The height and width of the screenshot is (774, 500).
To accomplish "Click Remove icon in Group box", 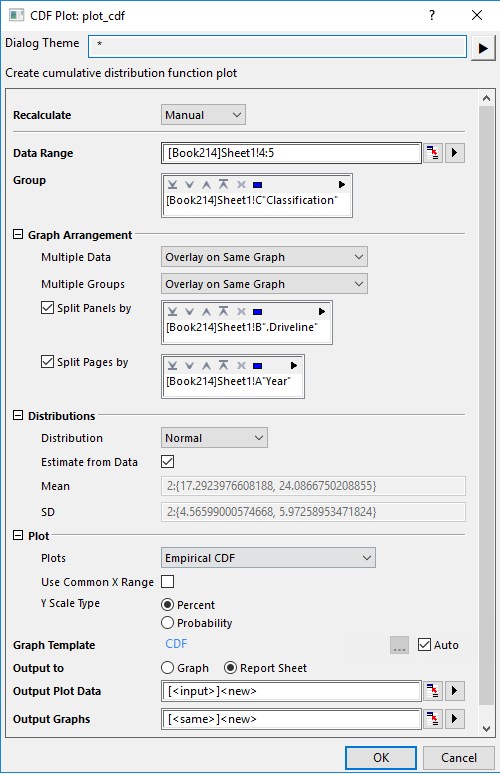I will coord(241,185).
